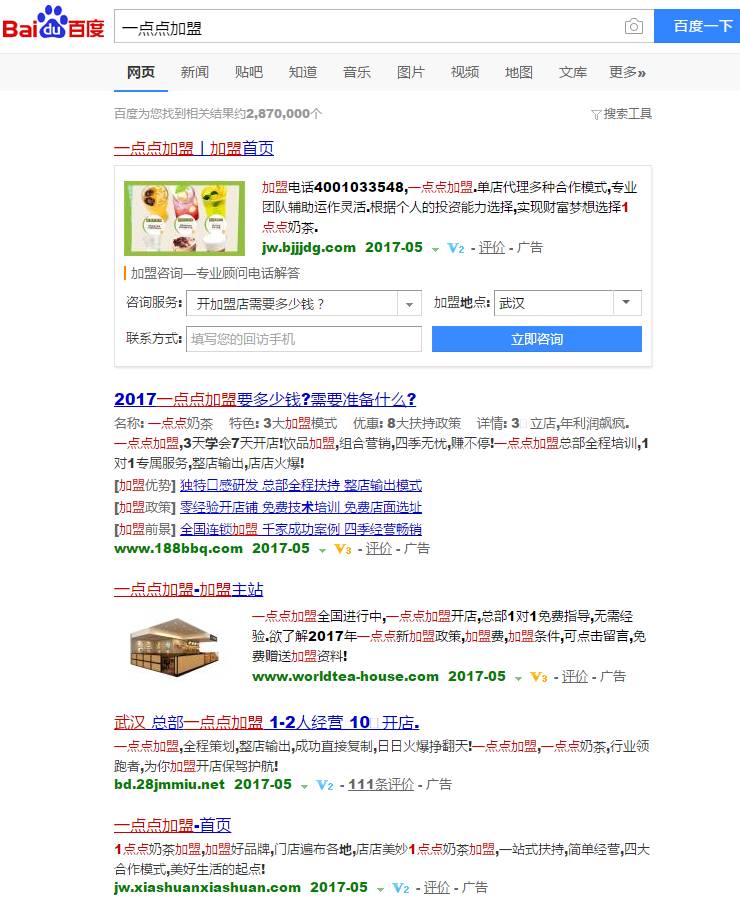Viewport: 740px width, 904px height.
Task: Click the V2 badge next to bd.28jmmiu.net
Action: pos(325,785)
